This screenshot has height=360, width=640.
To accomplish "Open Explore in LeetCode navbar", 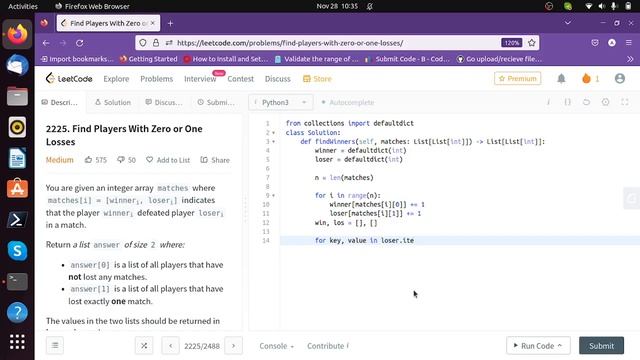I will [116, 79].
